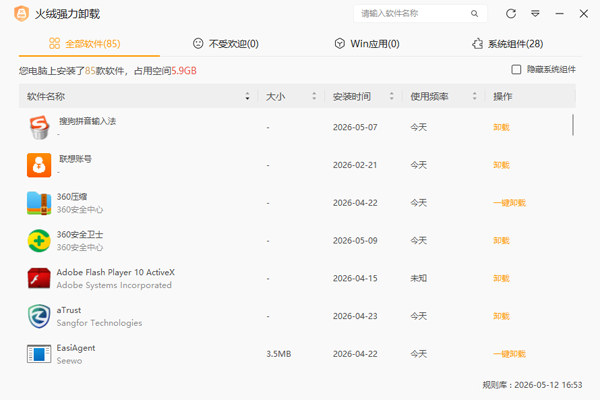Click the 3.5MB size value
The width and height of the screenshot is (600, 400).
pos(279,354)
